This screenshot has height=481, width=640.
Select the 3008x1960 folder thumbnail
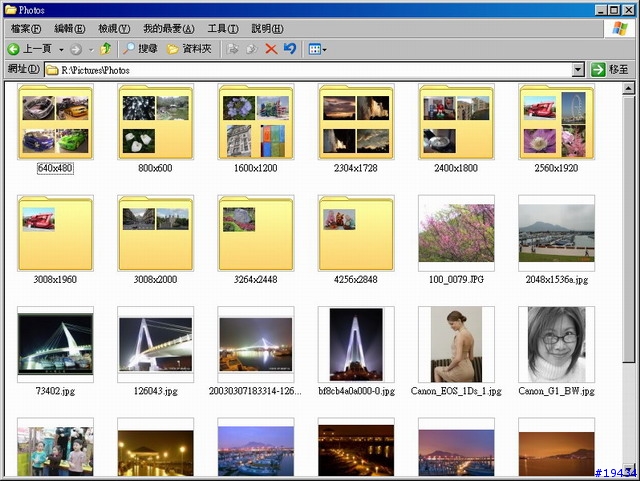tap(55, 233)
